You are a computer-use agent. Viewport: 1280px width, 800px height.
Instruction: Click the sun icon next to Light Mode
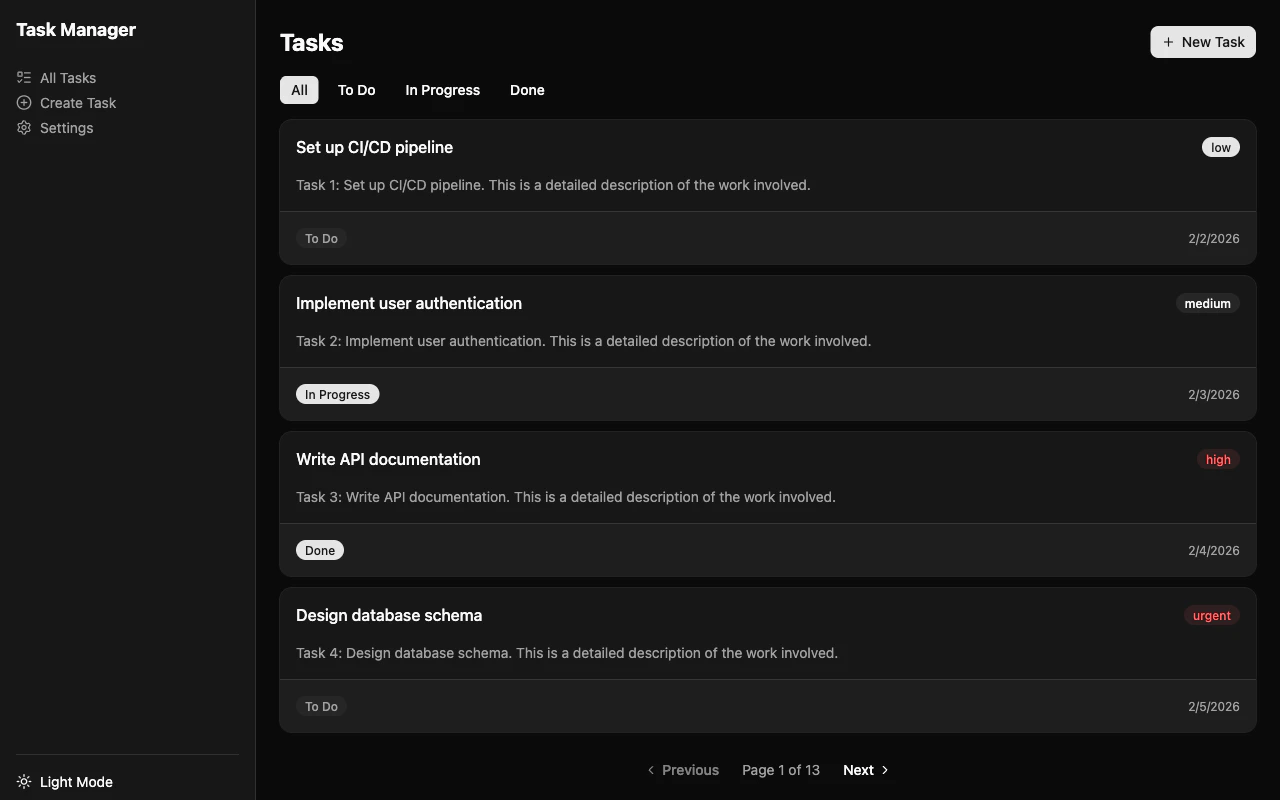(23, 781)
